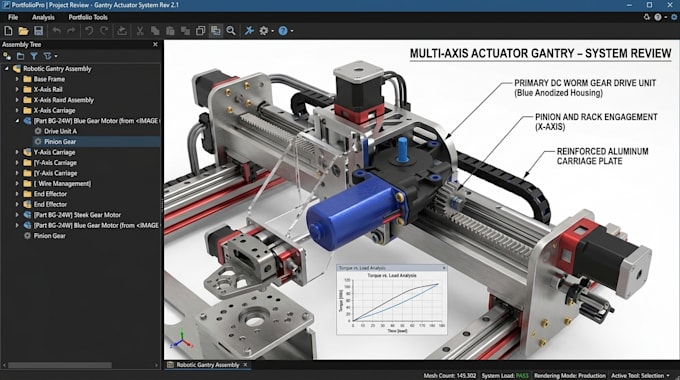This screenshot has width=680, height=380.
Task: Close the Torque vs. Load Analysis popup
Action: point(444,268)
